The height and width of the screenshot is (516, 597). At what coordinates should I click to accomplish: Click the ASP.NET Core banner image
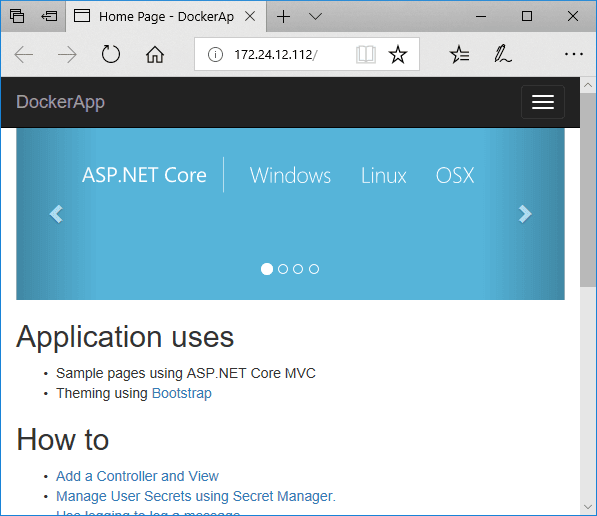pos(290,214)
